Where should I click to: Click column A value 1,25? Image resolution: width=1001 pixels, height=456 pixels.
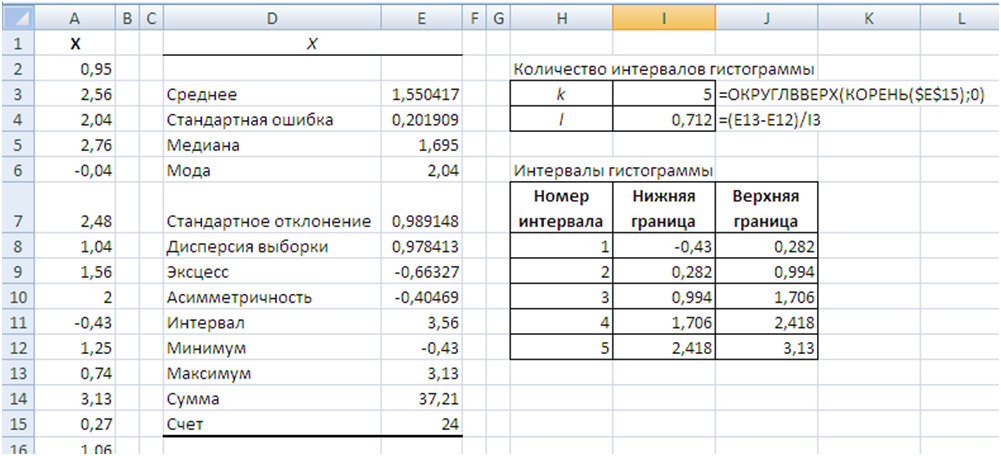(x=75, y=349)
